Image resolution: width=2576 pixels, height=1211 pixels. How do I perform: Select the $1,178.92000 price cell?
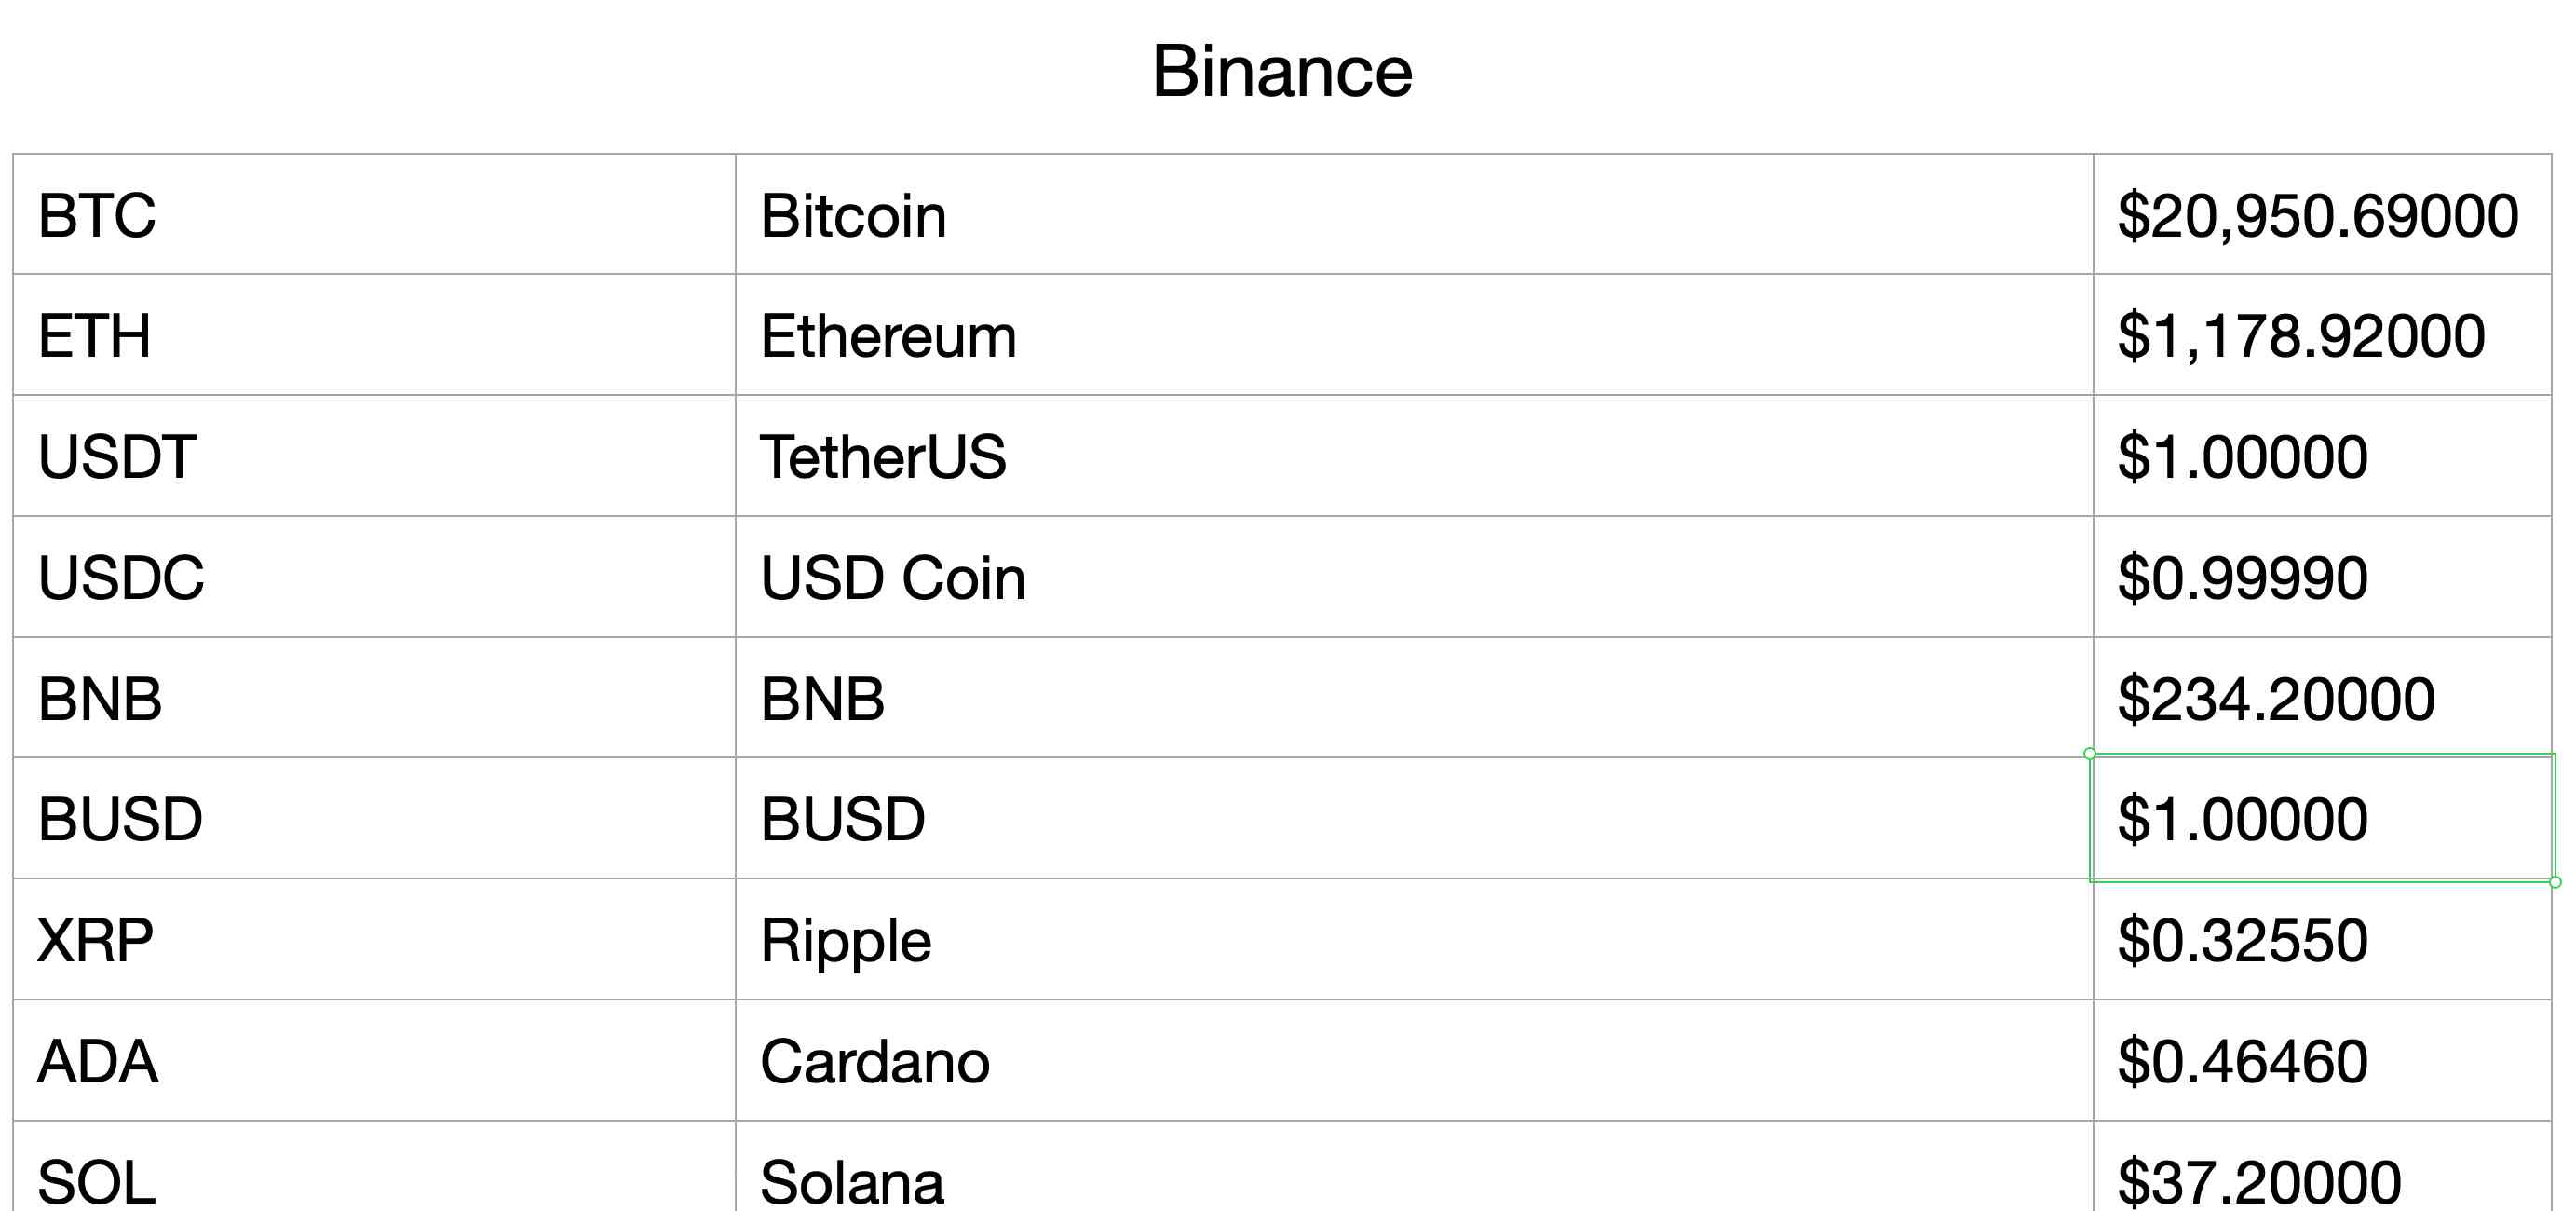point(2320,336)
